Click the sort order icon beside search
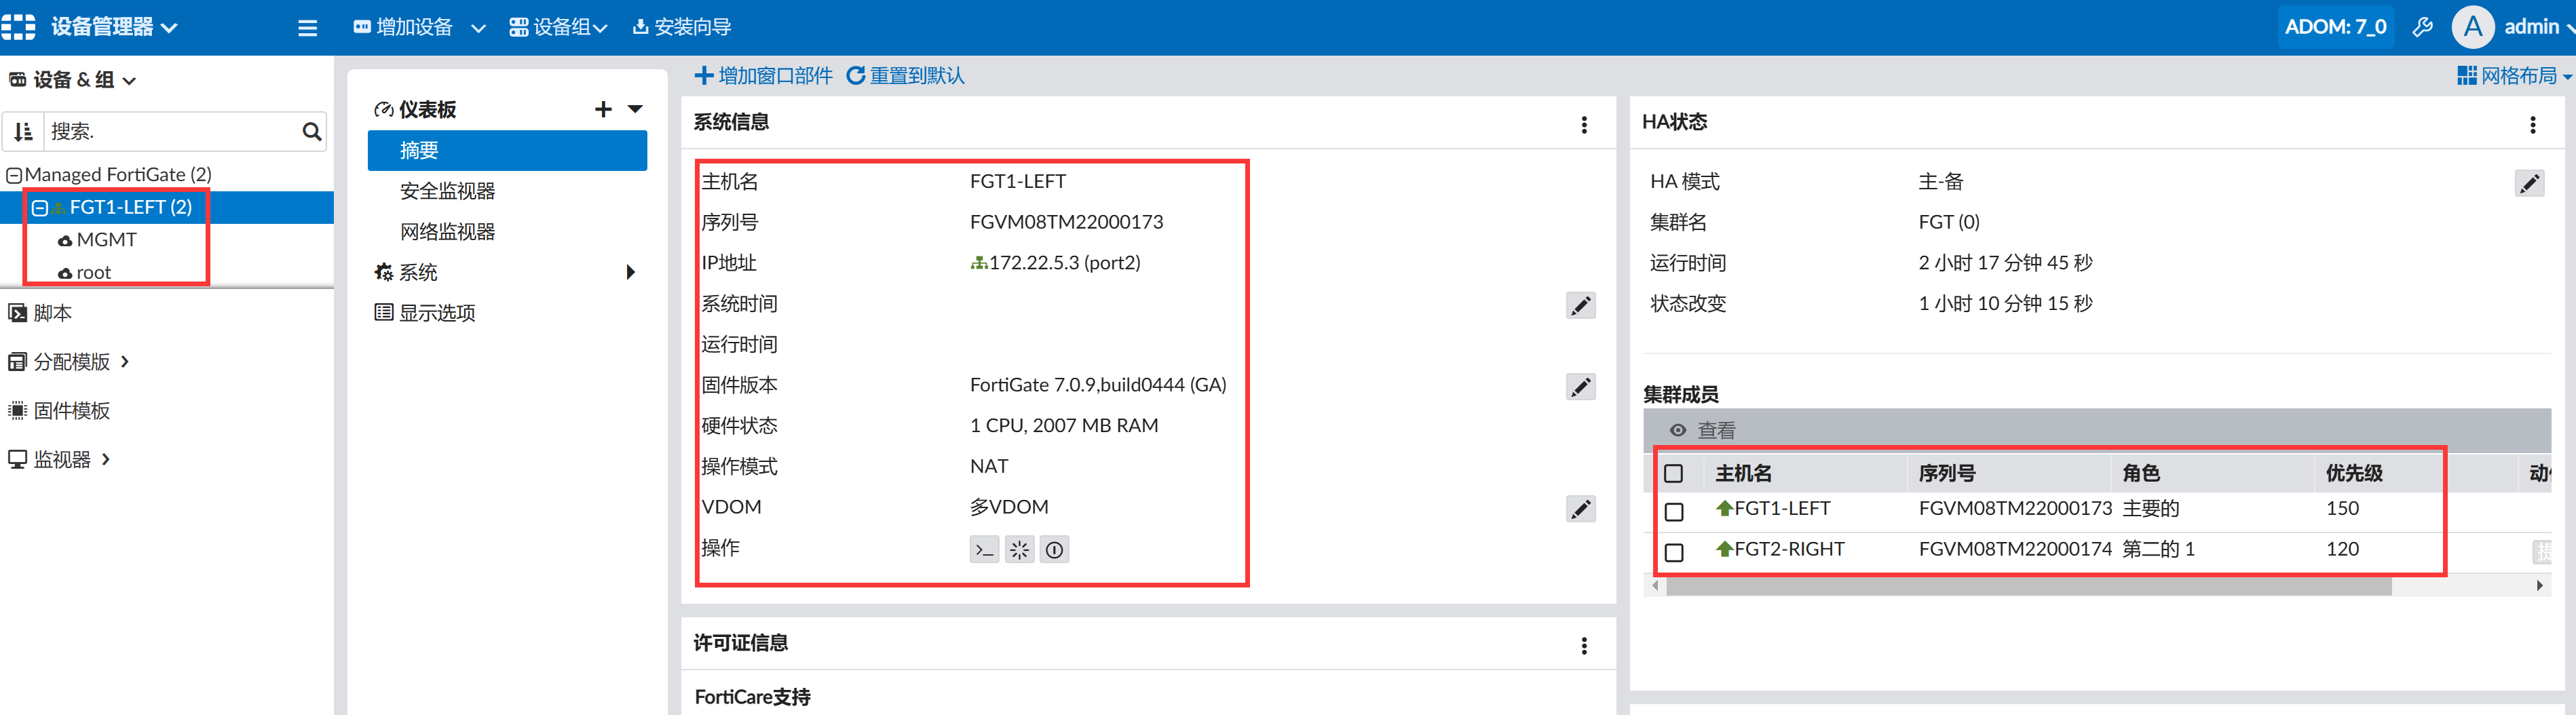This screenshot has height=715, width=2576. tap(23, 132)
